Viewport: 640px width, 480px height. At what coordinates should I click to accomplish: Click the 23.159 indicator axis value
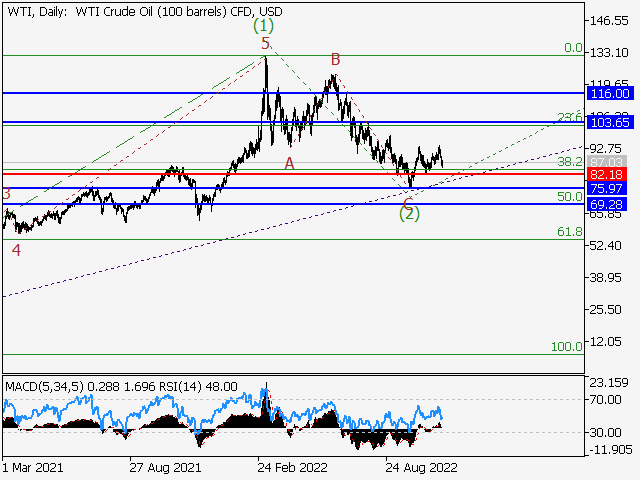608,382
